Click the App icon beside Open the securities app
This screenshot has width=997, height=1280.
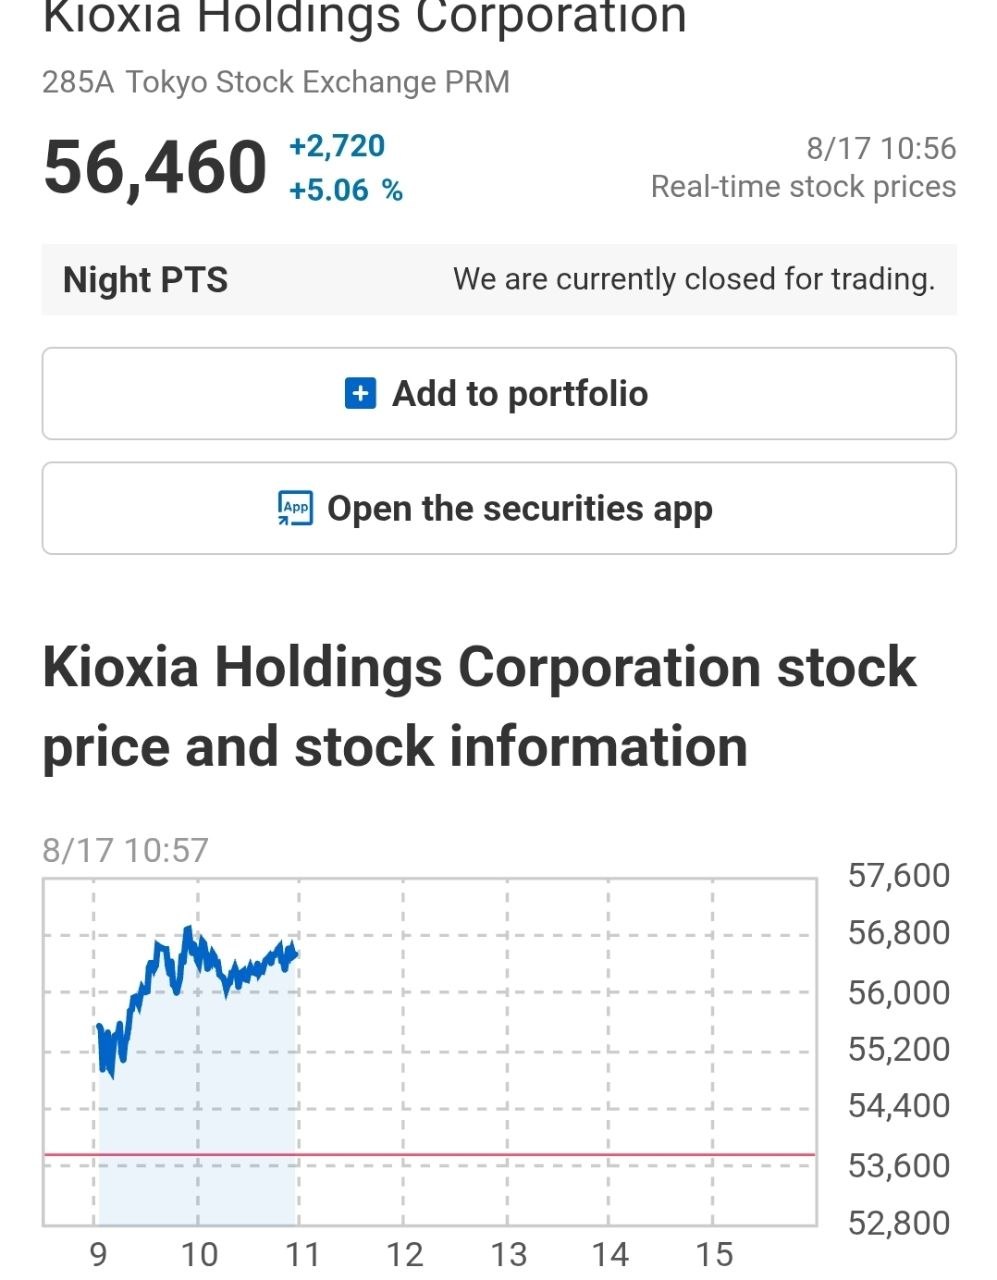295,508
